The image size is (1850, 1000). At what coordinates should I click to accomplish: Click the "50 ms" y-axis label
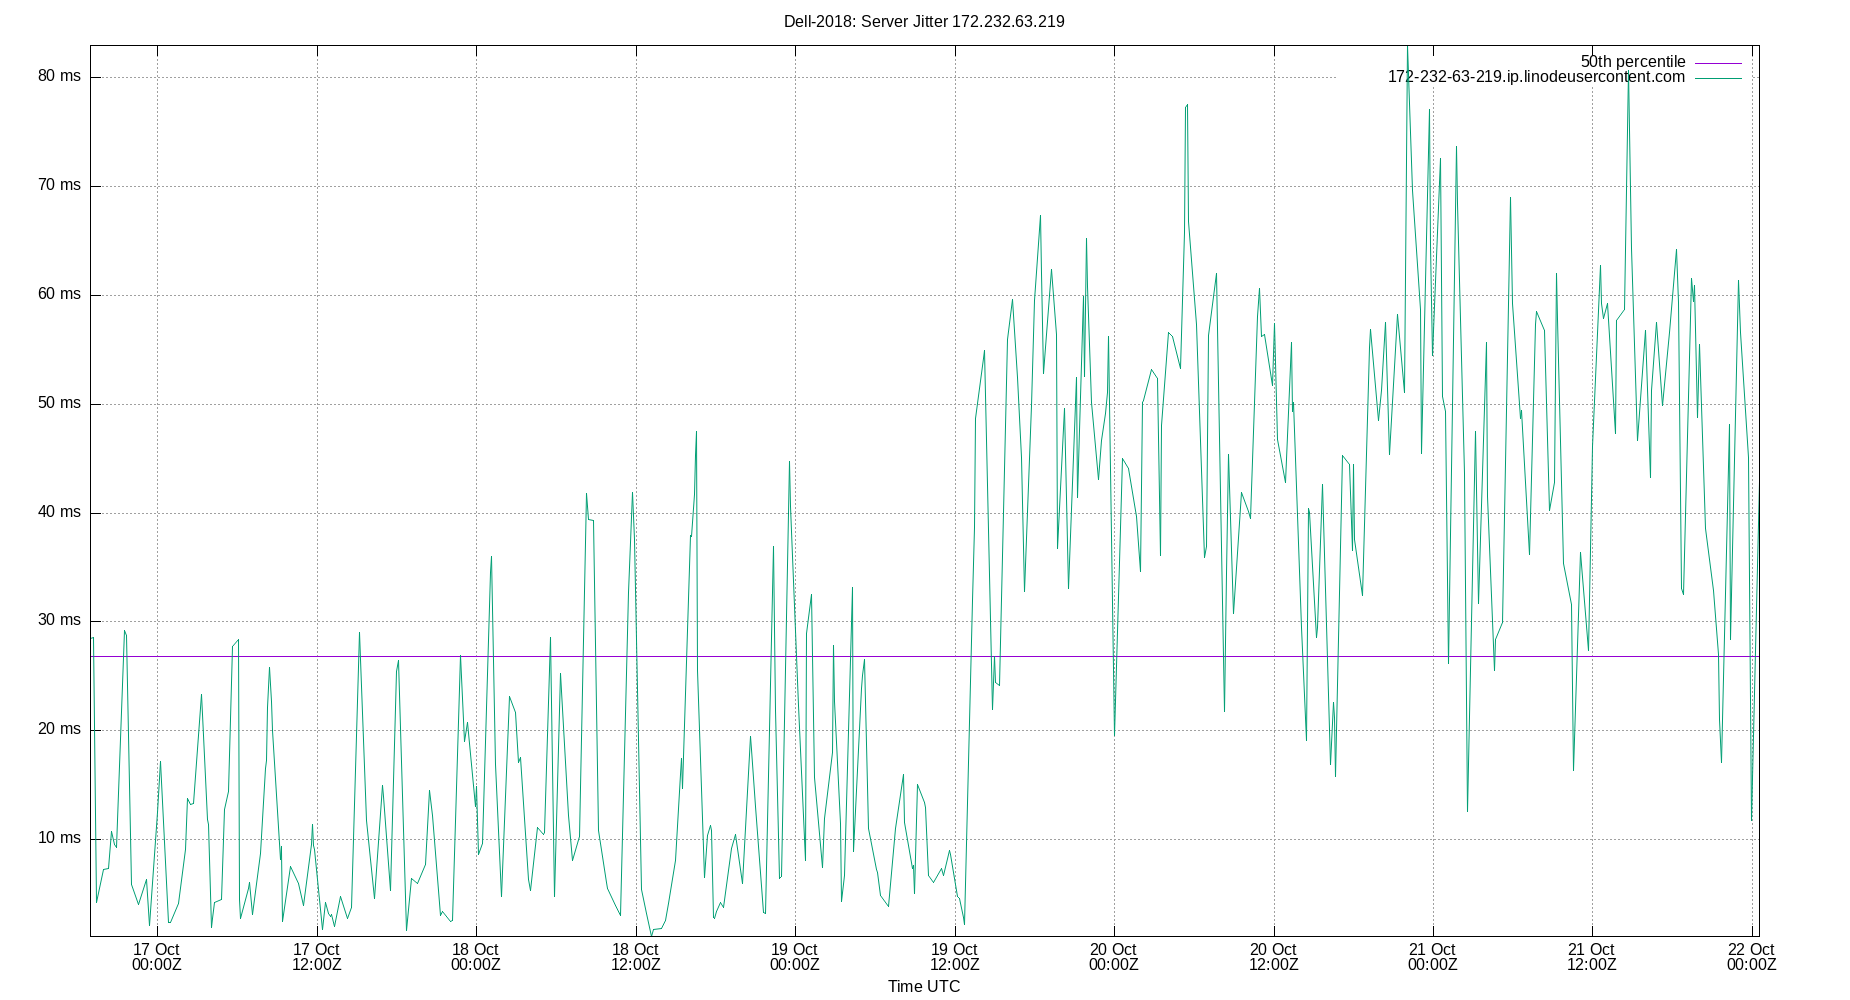coord(60,403)
